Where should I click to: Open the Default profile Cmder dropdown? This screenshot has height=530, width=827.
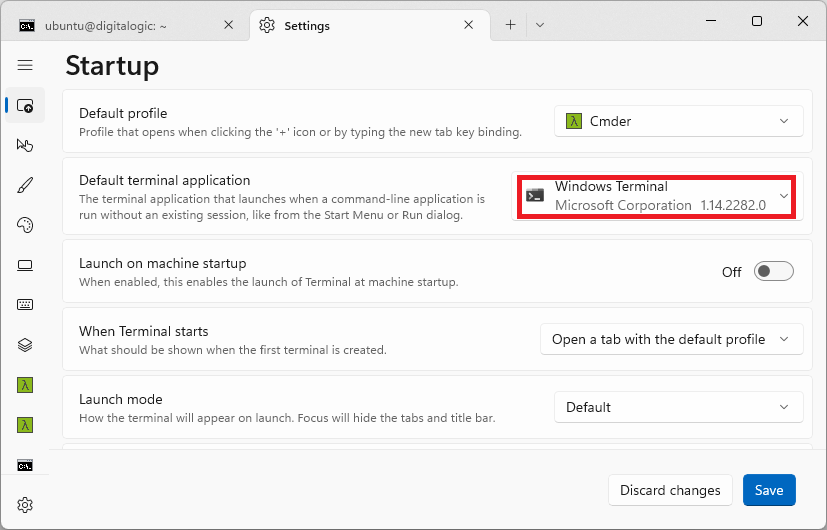tap(679, 121)
